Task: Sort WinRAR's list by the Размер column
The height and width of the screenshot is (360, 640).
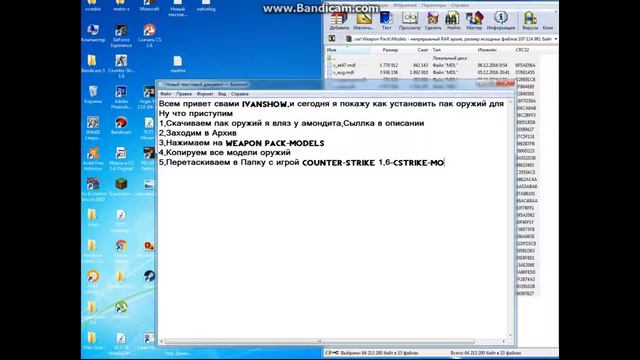Action: pyautogui.click(x=390, y=50)
